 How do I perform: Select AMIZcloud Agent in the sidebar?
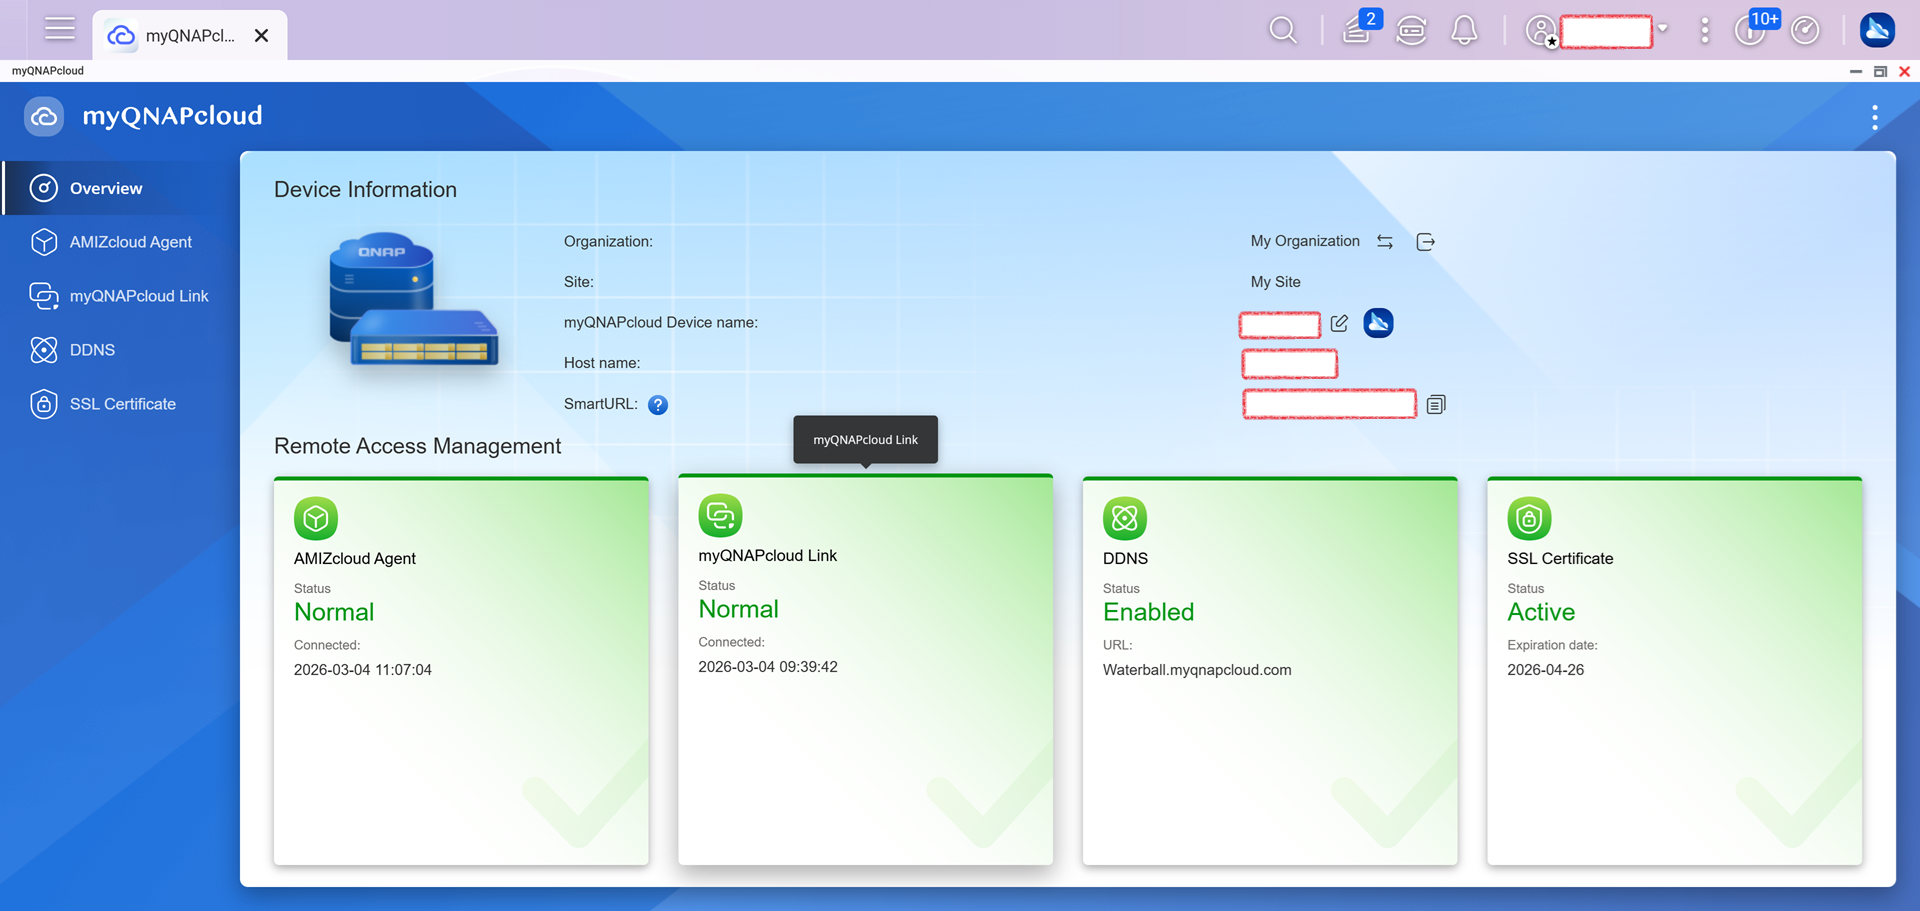tap(130, 242)
